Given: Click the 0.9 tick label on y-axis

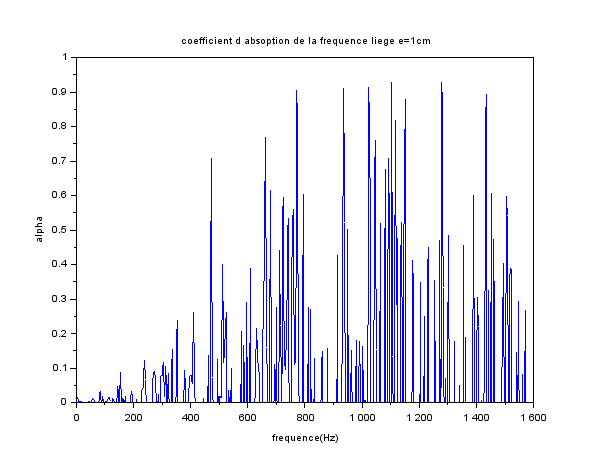Looking at the screenshot, I should tap(62, 92).
